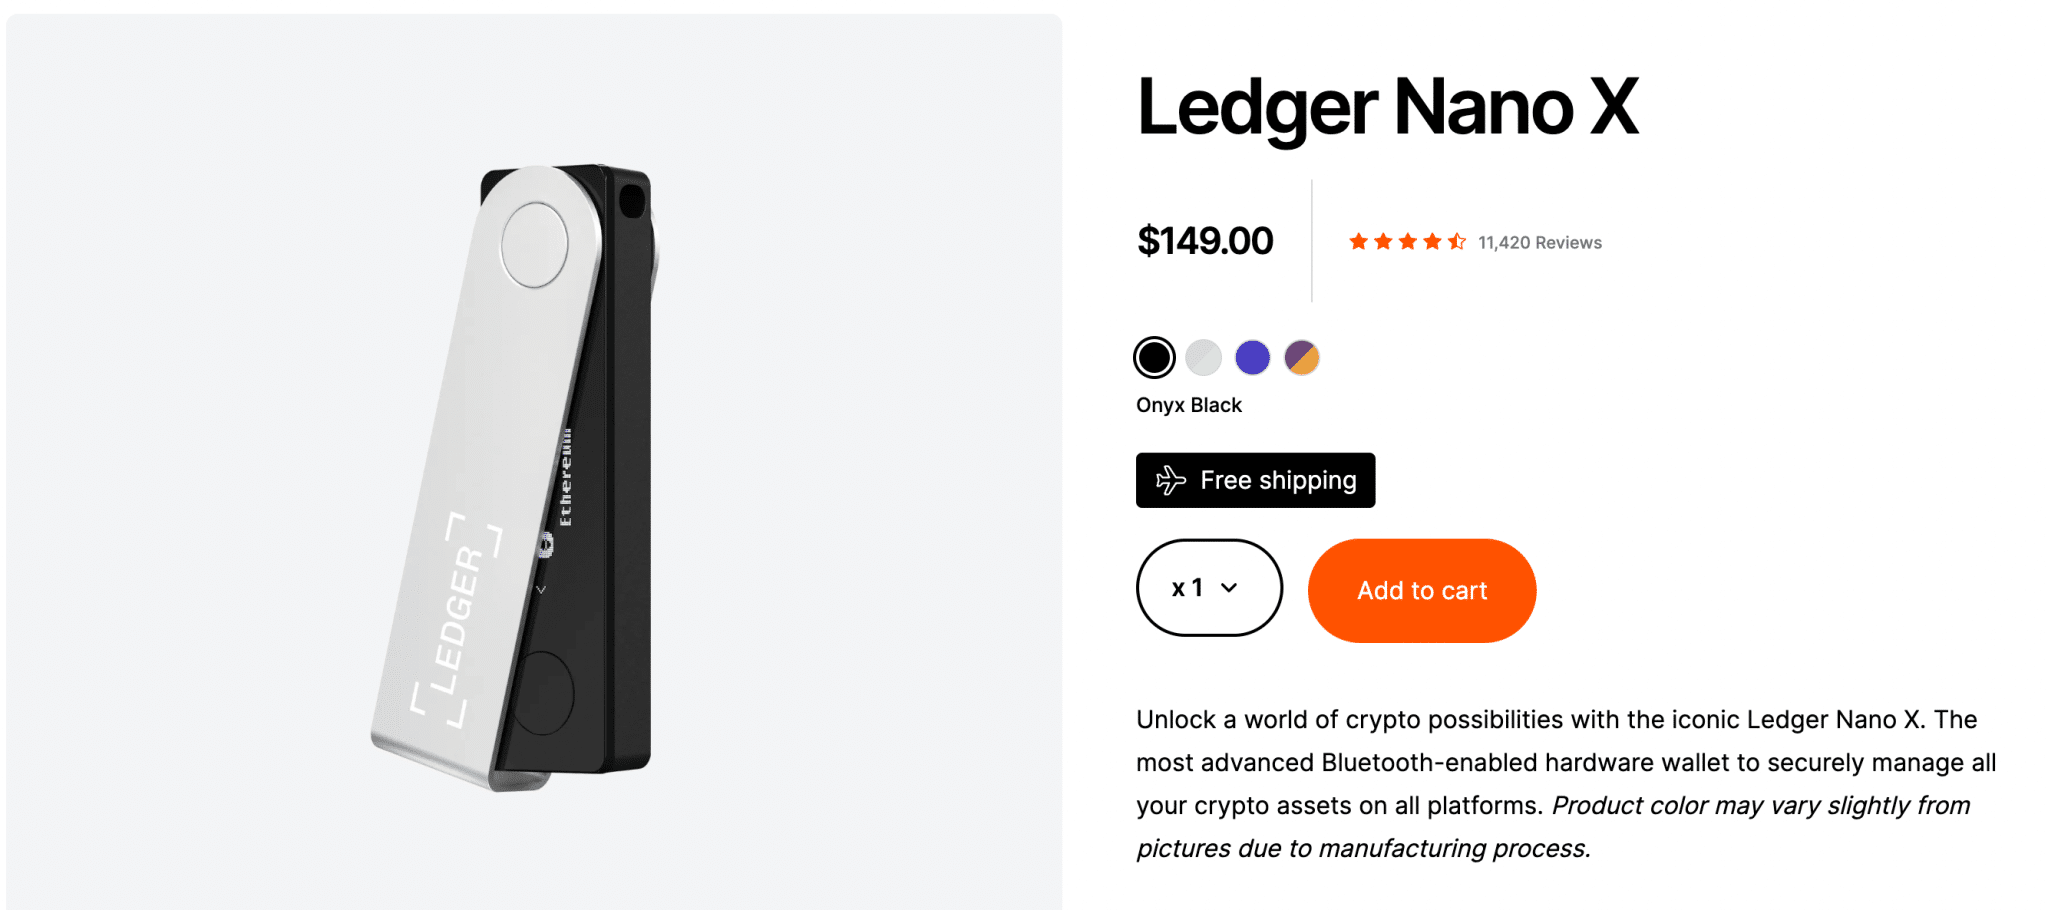Click the $149.00 price label
Screen dimensions: 2048x910
point(1205,240)
